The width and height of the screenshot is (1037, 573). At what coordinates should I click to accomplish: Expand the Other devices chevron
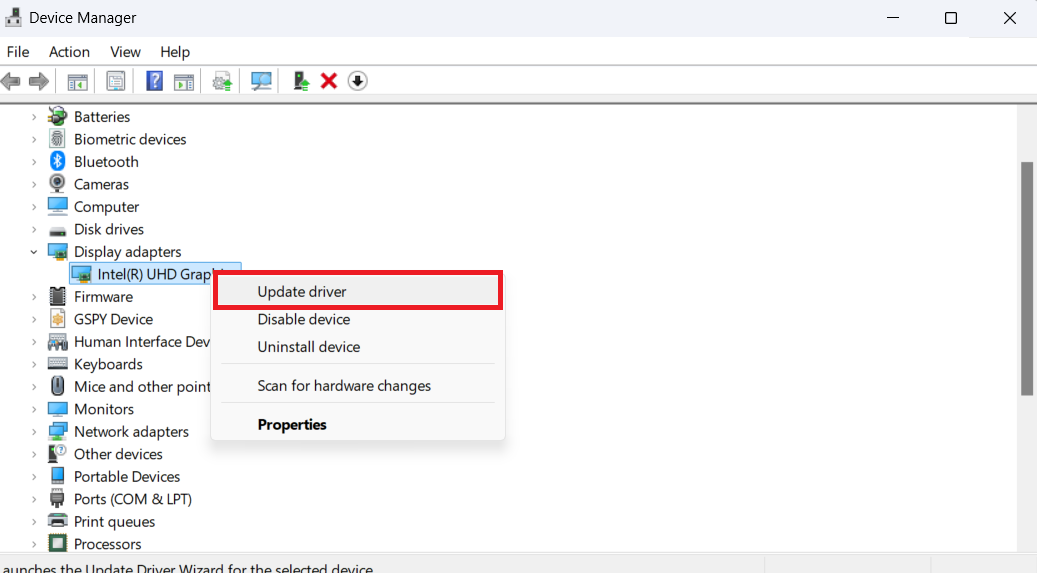click(x=34, y=455)
